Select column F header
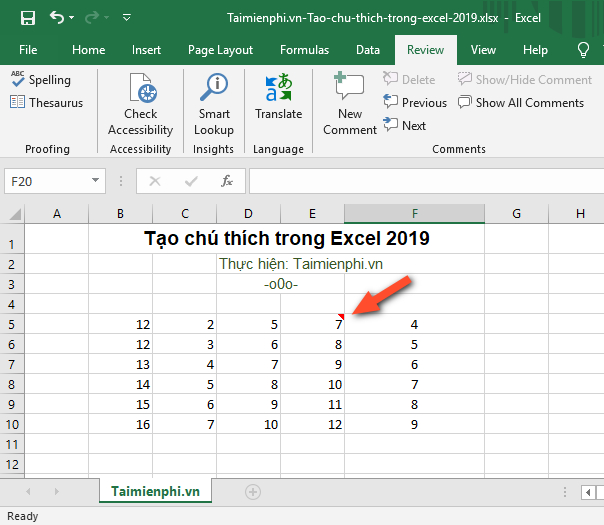The width and height of the screenshot is (604, 525). (414, 214)
